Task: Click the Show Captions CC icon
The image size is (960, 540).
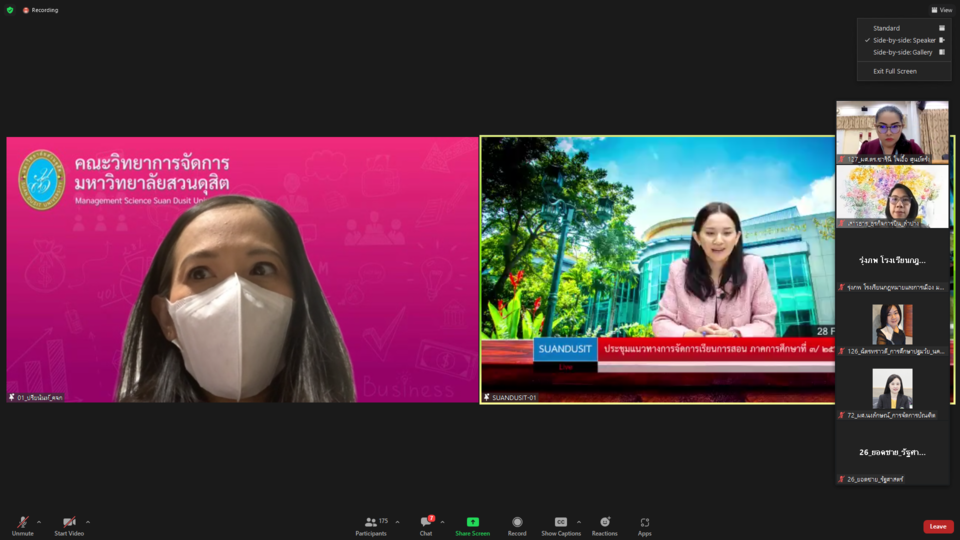Action: tap(561, 522)
